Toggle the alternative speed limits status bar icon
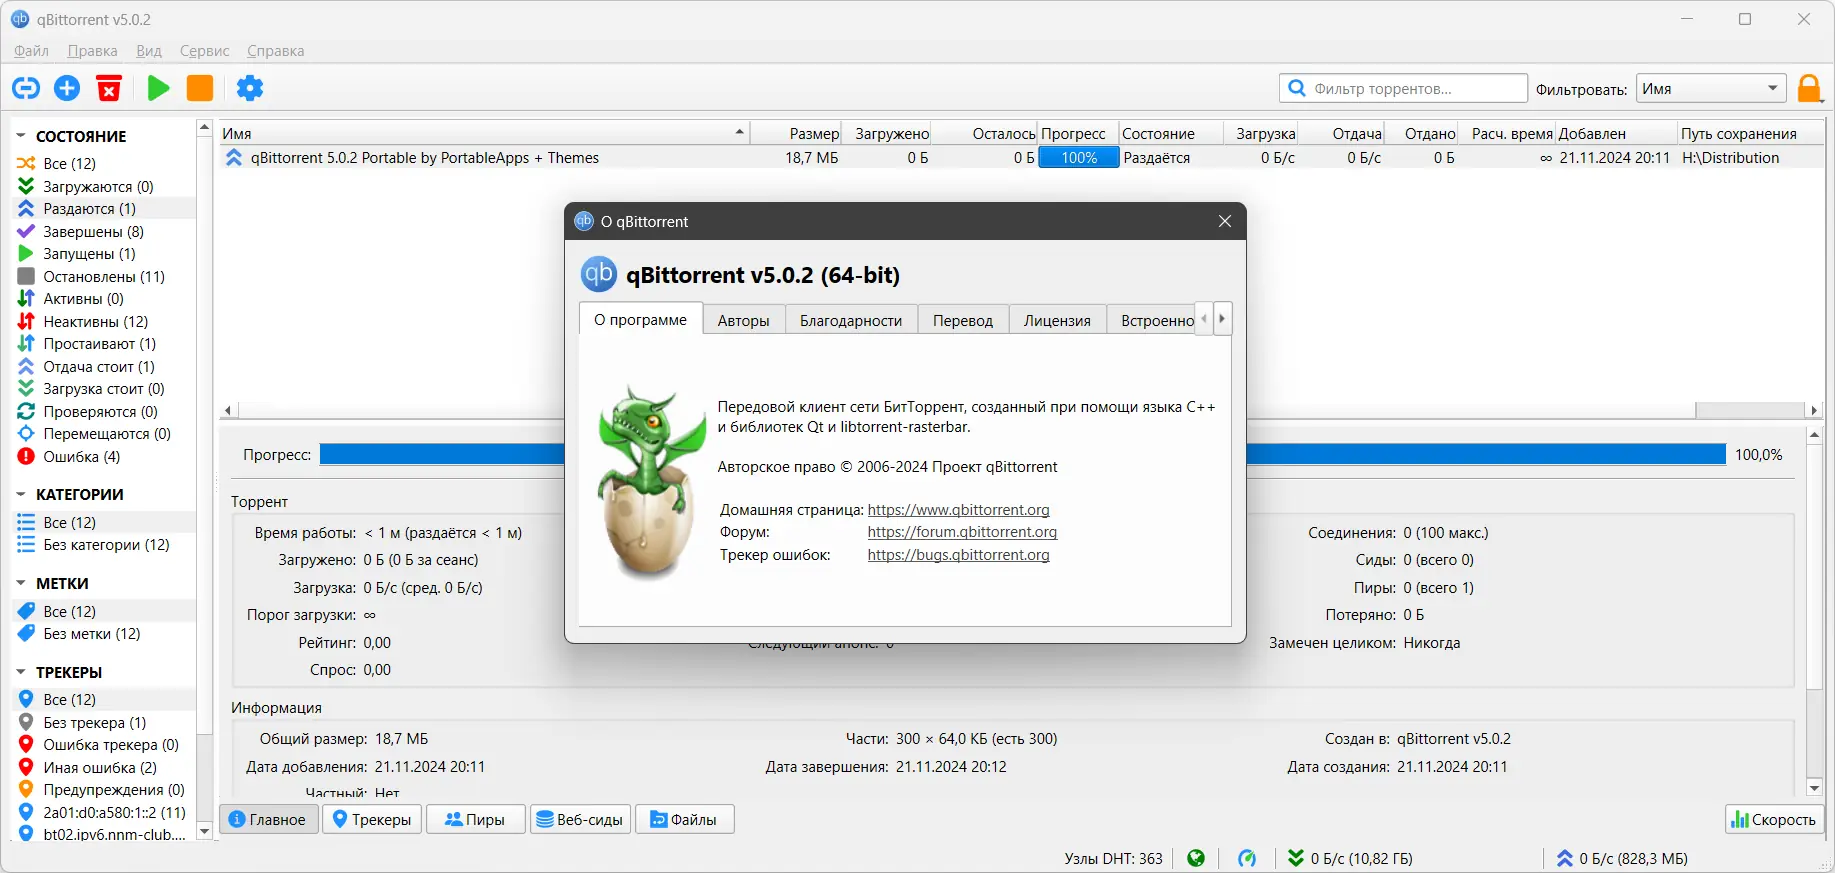Image resolution: width=1835 pixels, height=873 pixels. pos(1247,858)
